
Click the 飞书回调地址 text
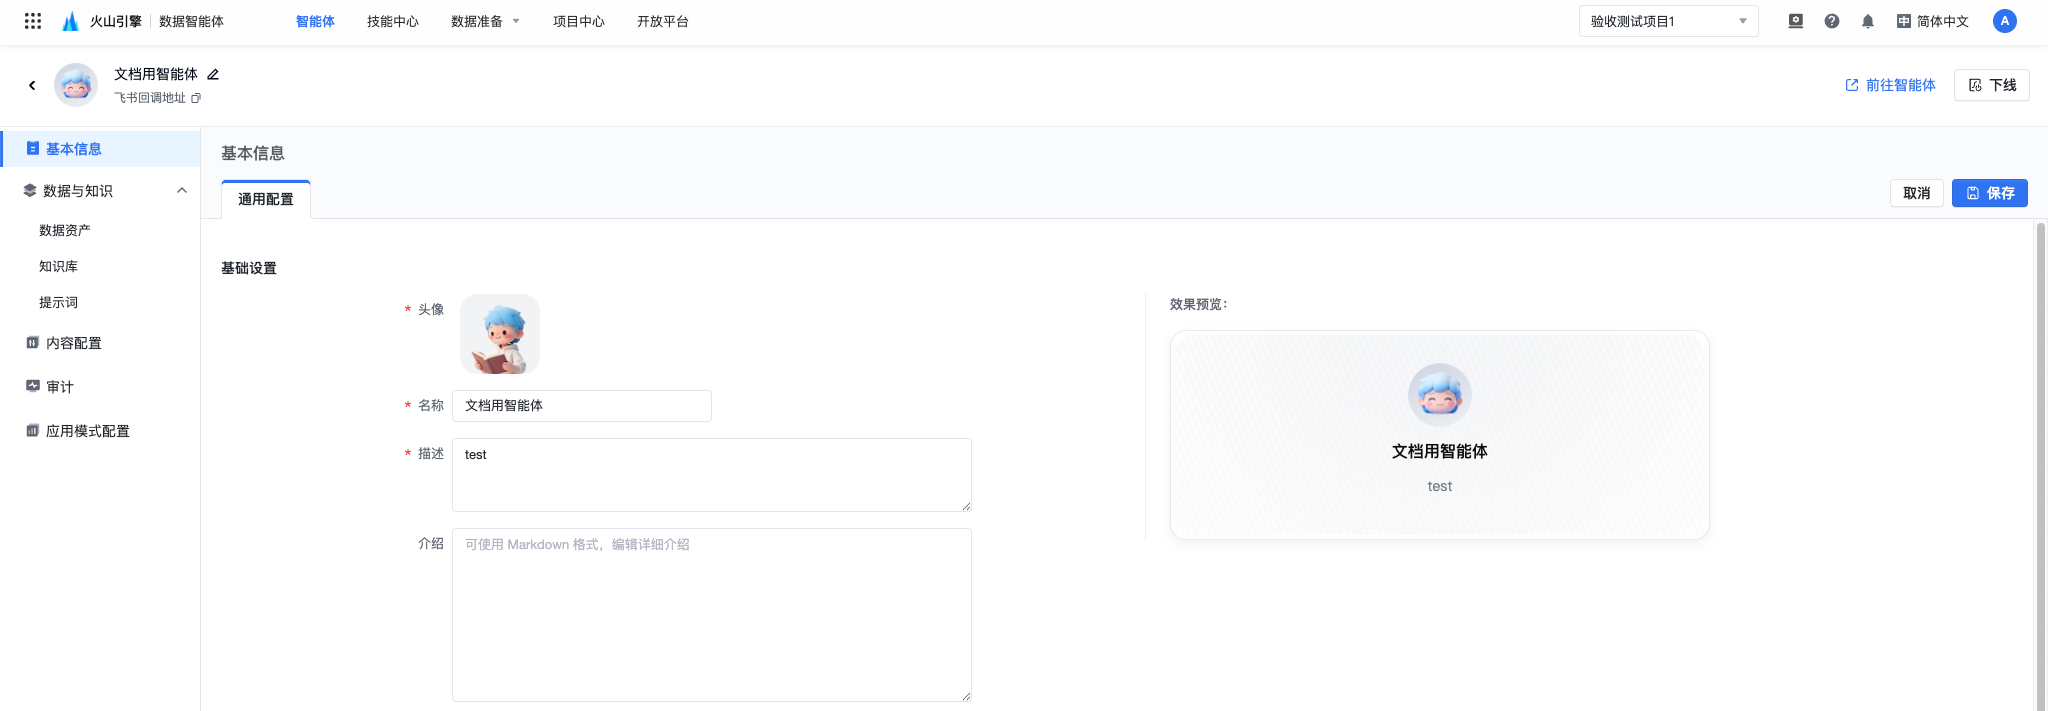[x=150, y=98]
